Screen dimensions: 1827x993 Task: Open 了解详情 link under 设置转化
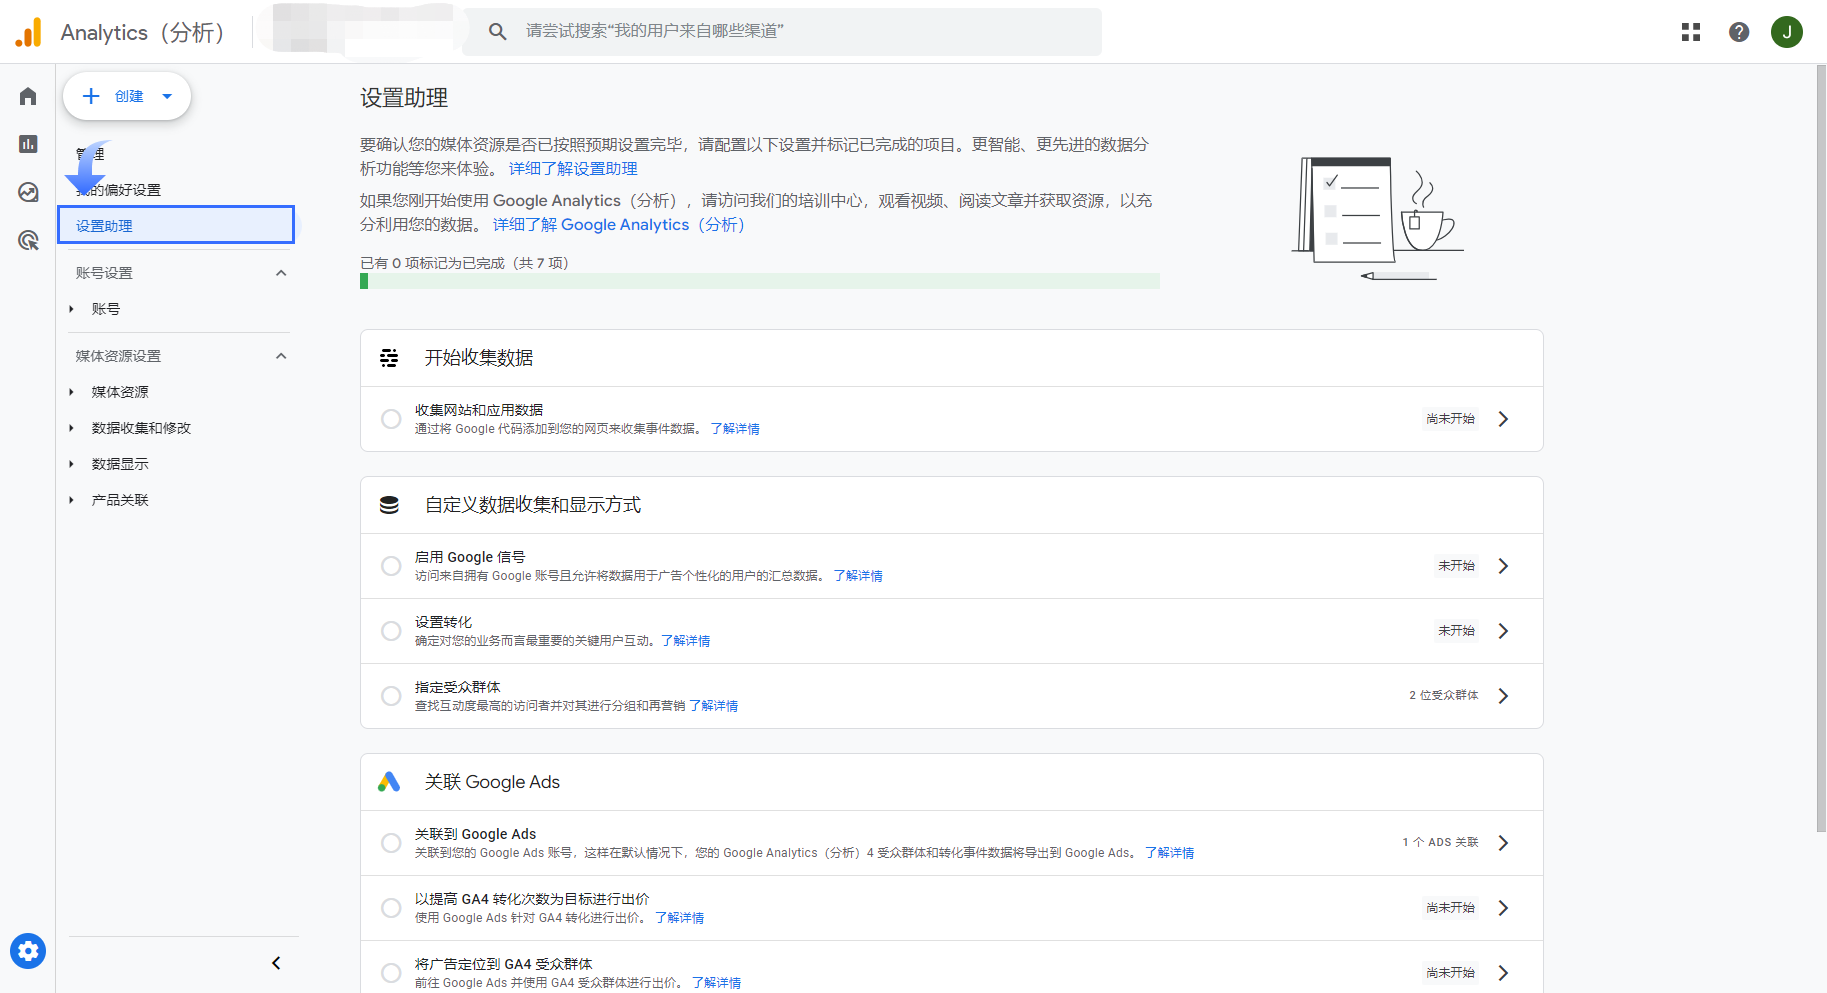coord(685,641)
